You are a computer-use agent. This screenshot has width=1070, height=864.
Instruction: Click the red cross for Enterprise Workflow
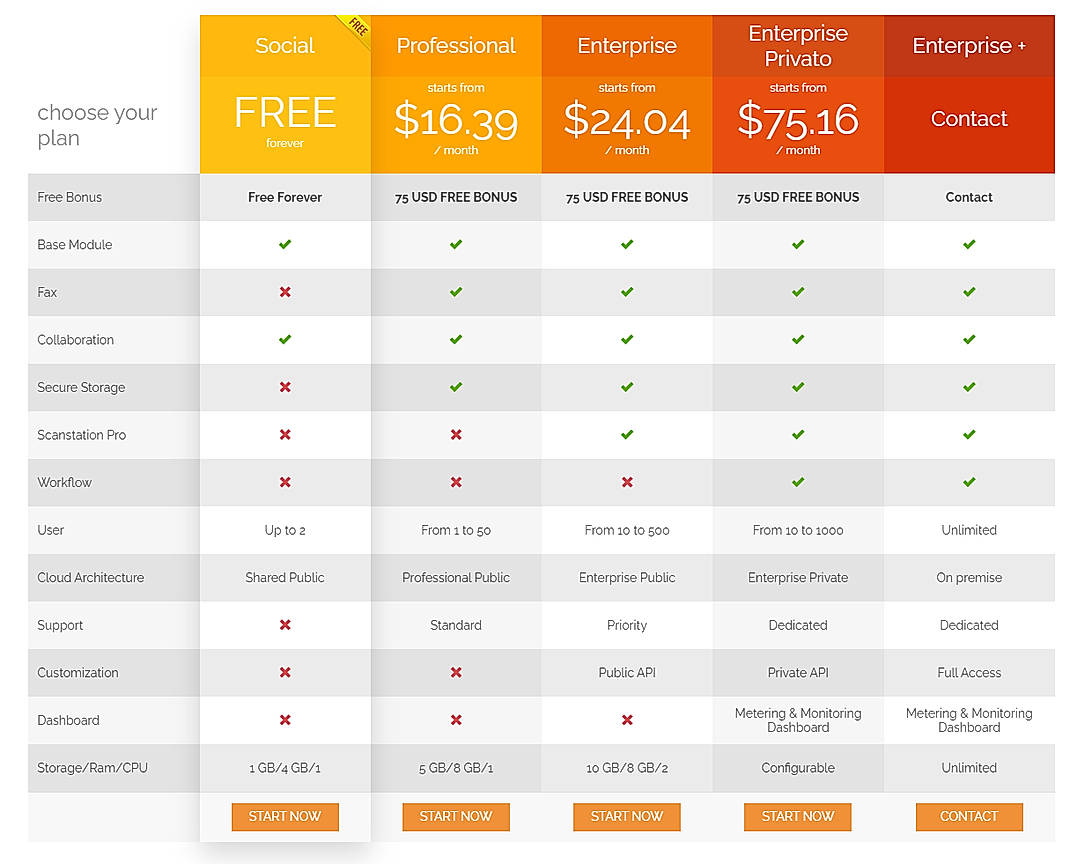[x=627, y=482]
